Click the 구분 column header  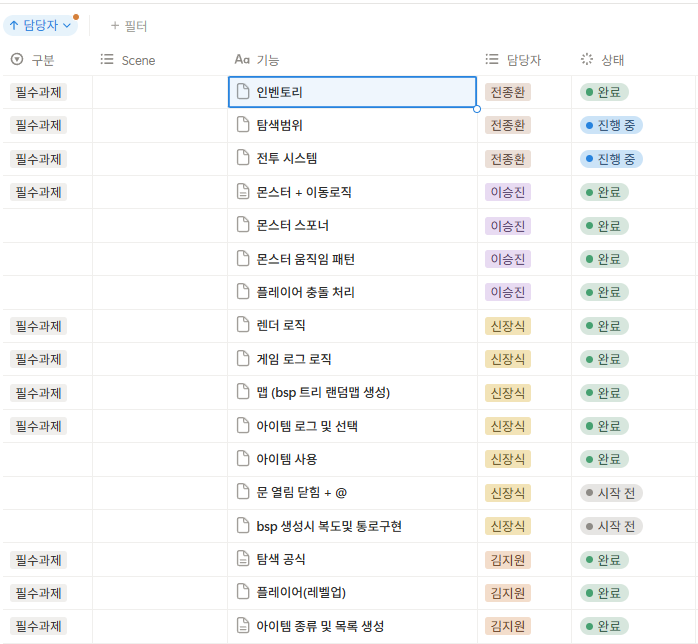(x=32, y=60)
